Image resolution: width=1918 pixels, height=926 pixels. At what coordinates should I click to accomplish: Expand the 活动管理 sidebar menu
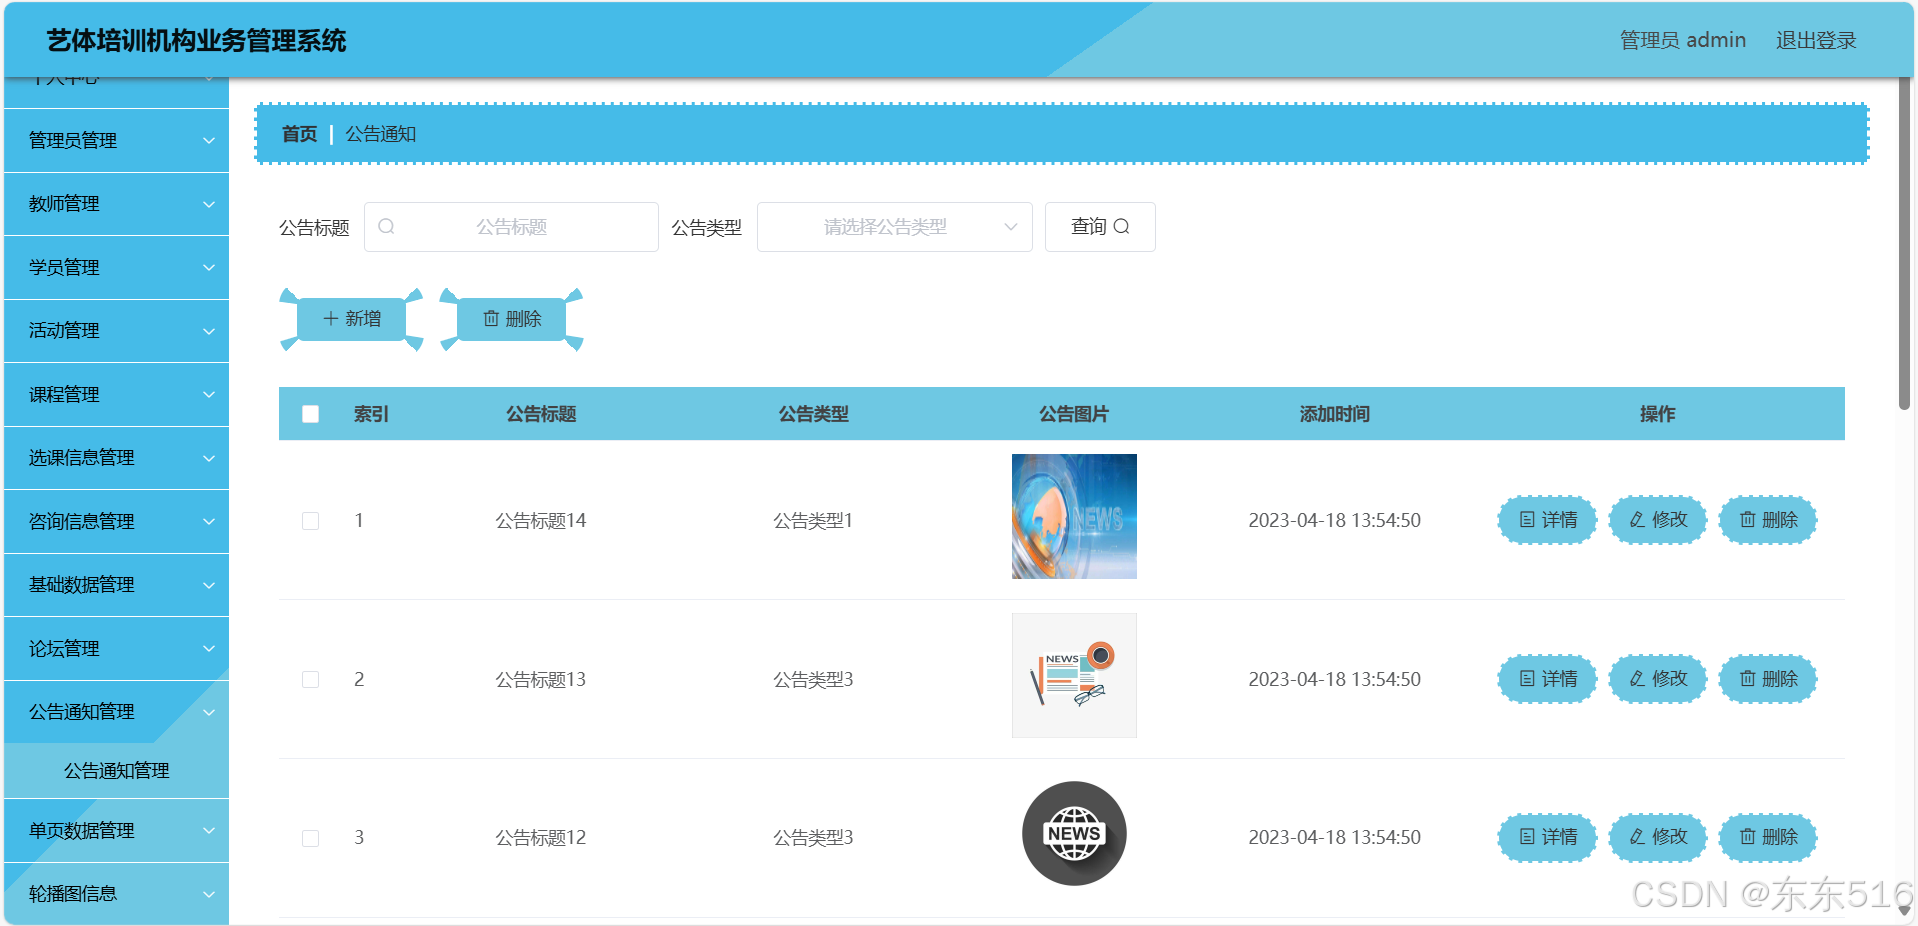pyautogui.click(x=117, y=331)
